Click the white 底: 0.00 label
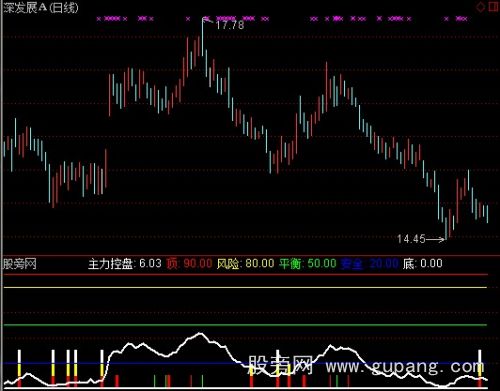500x391 pixels. click(423, 264)
